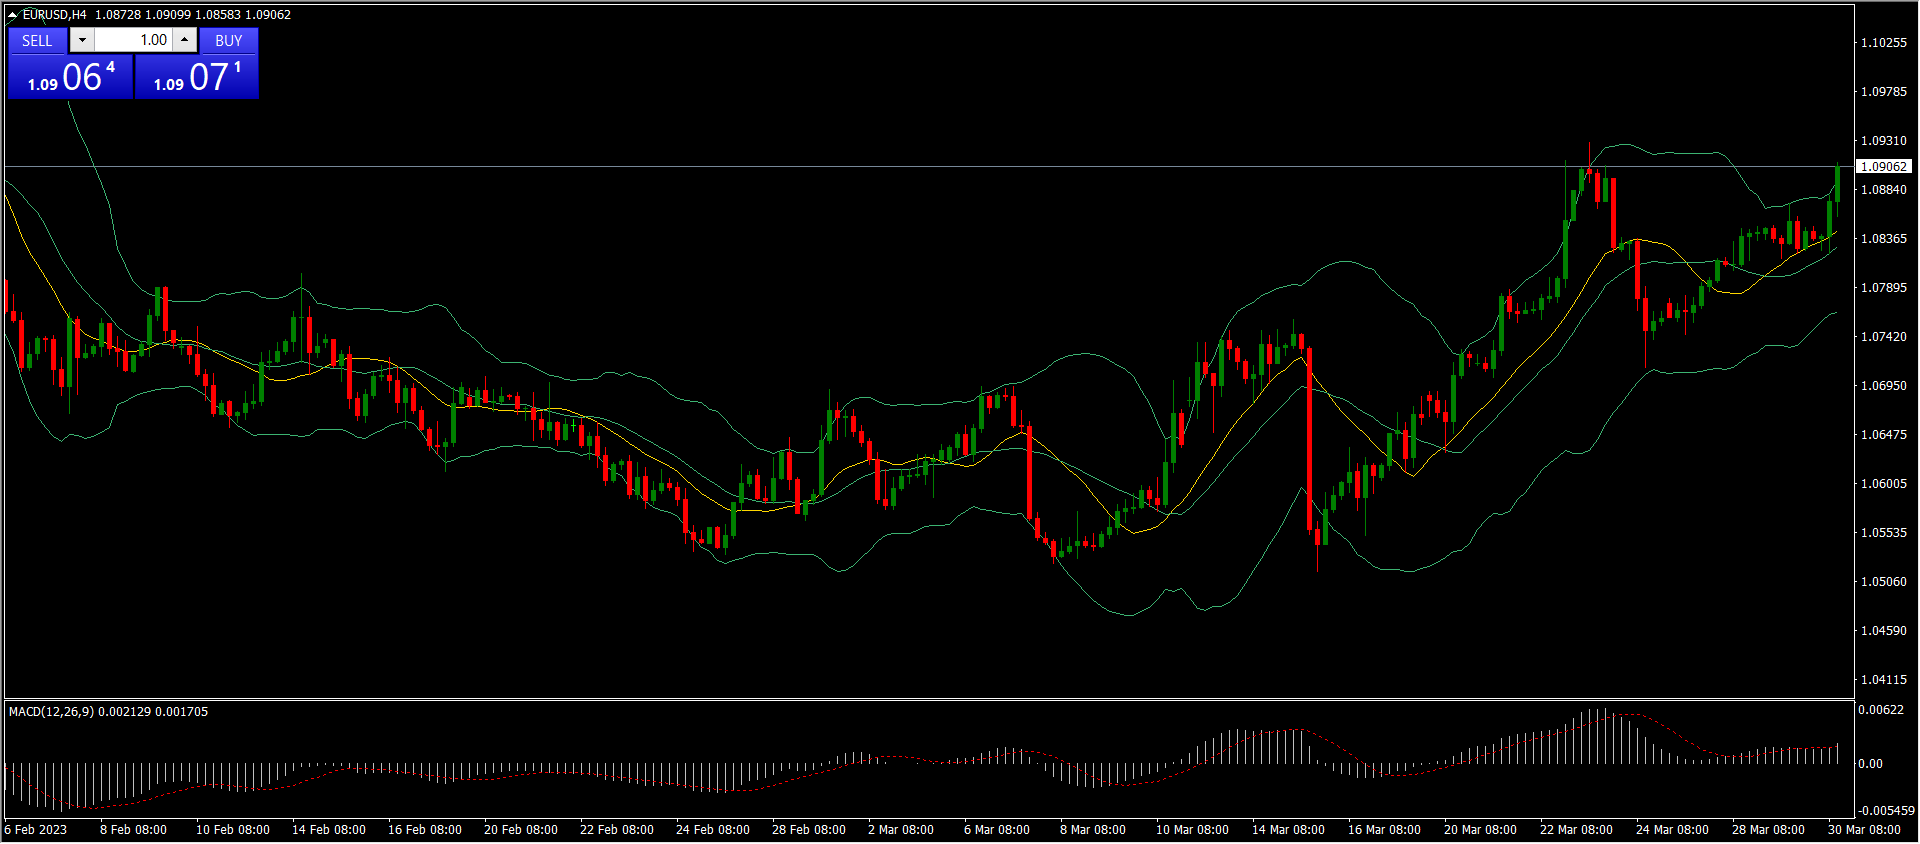Collapse the one-click trading panel triangle

[x=13, y=15]
